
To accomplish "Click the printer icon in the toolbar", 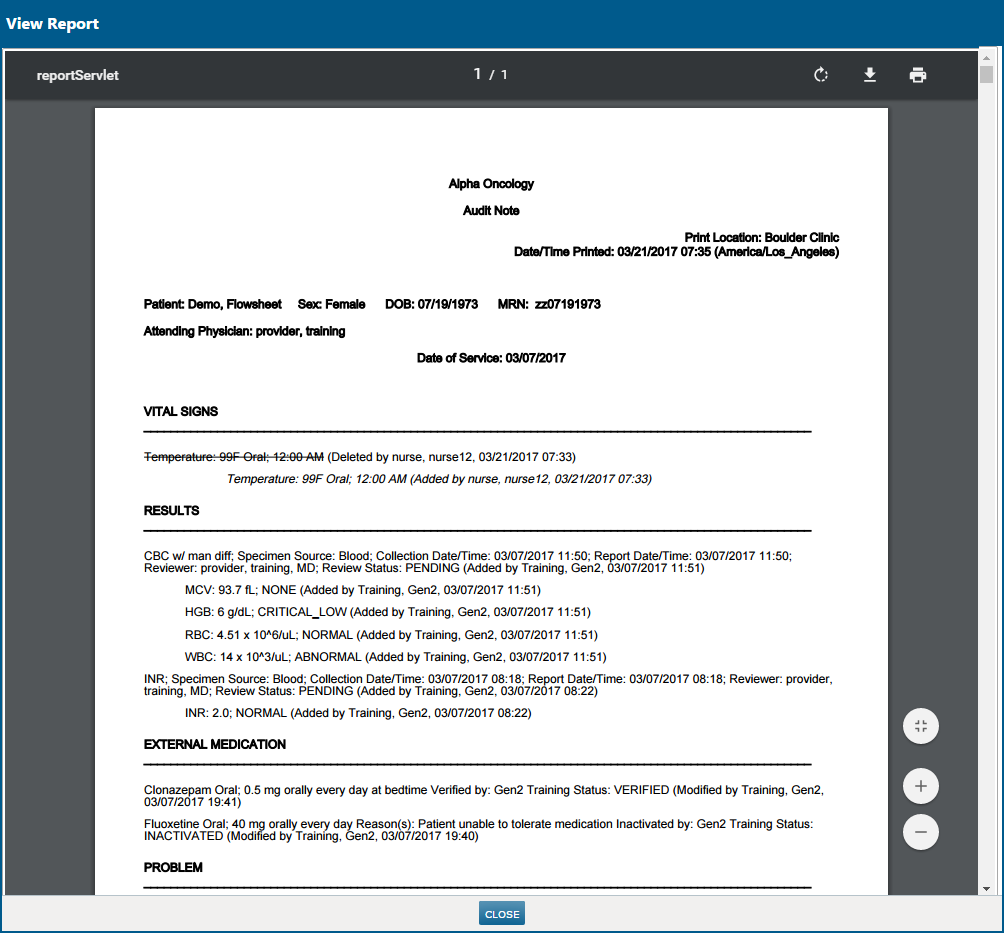I will [917, 74].
